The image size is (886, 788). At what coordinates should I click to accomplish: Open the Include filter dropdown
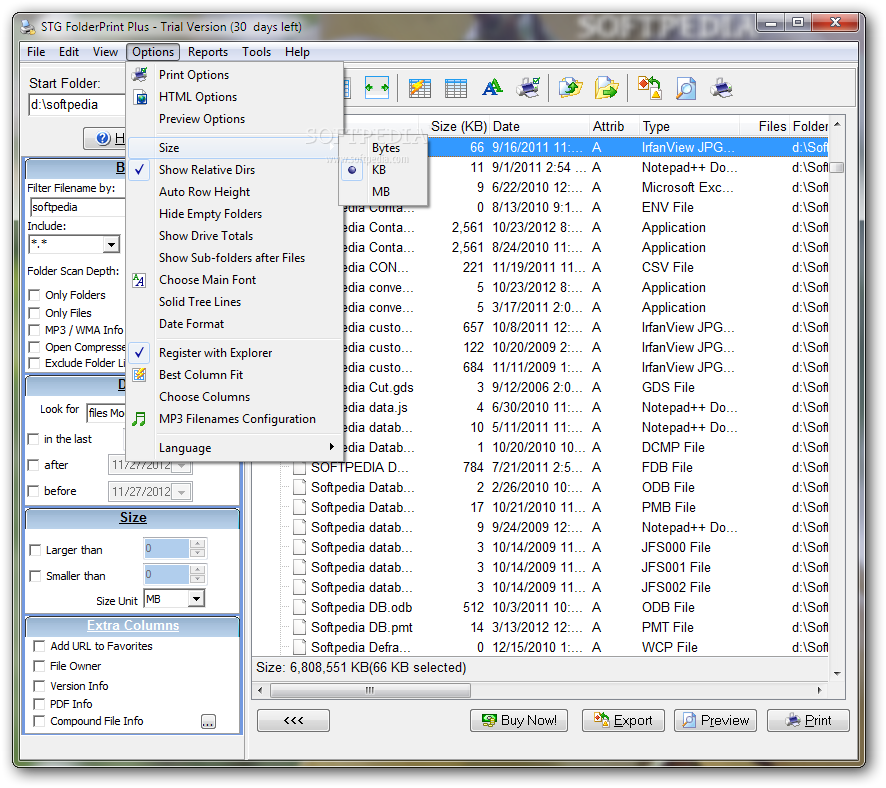(111, 245)
